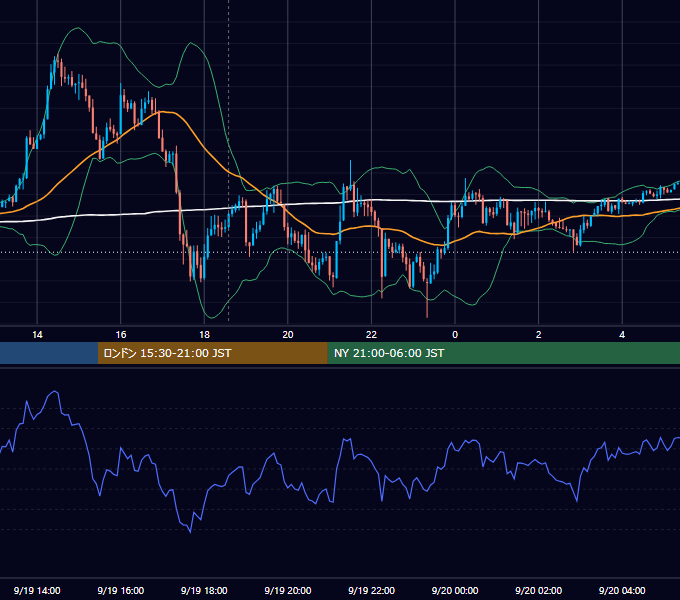This screenshot has height=600, width=680.
Task: Click the hour label 18 on price axis
Action: [x=204, y=335]
